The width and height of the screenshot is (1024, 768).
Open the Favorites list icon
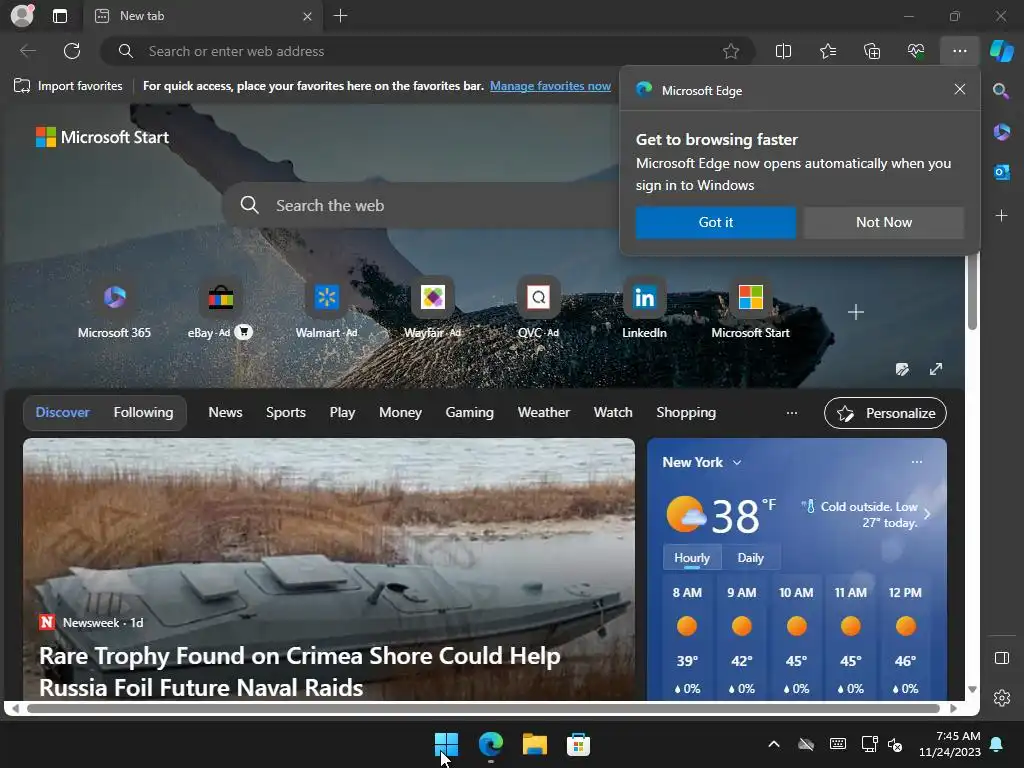pos(827,51)
